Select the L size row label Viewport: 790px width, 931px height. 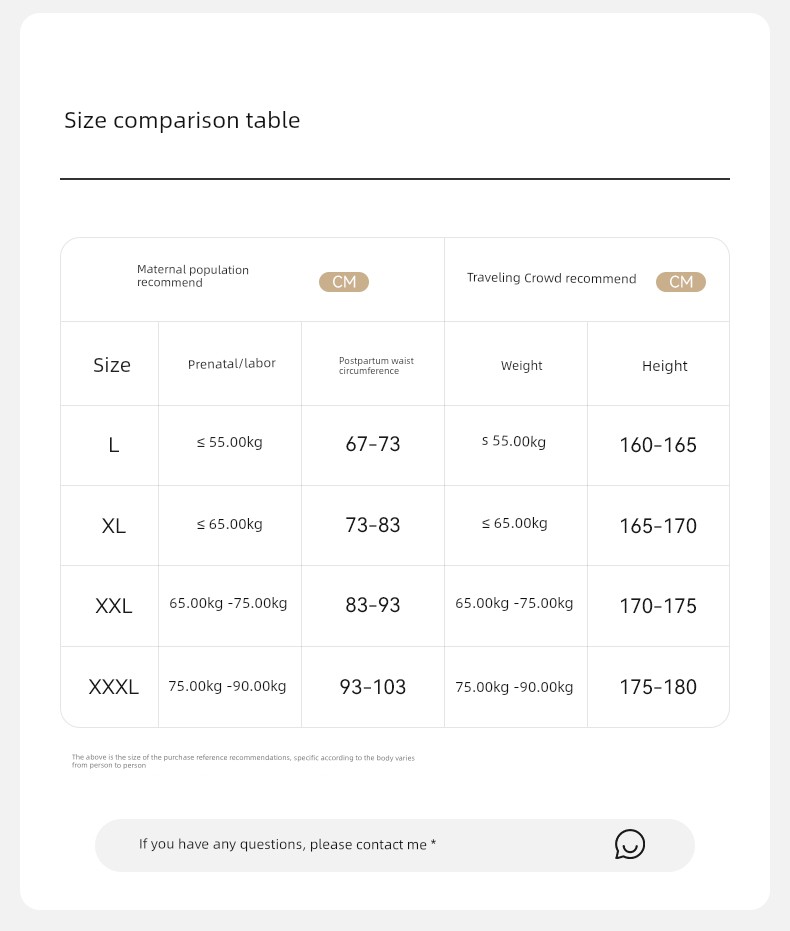click(x=114, y=445)
